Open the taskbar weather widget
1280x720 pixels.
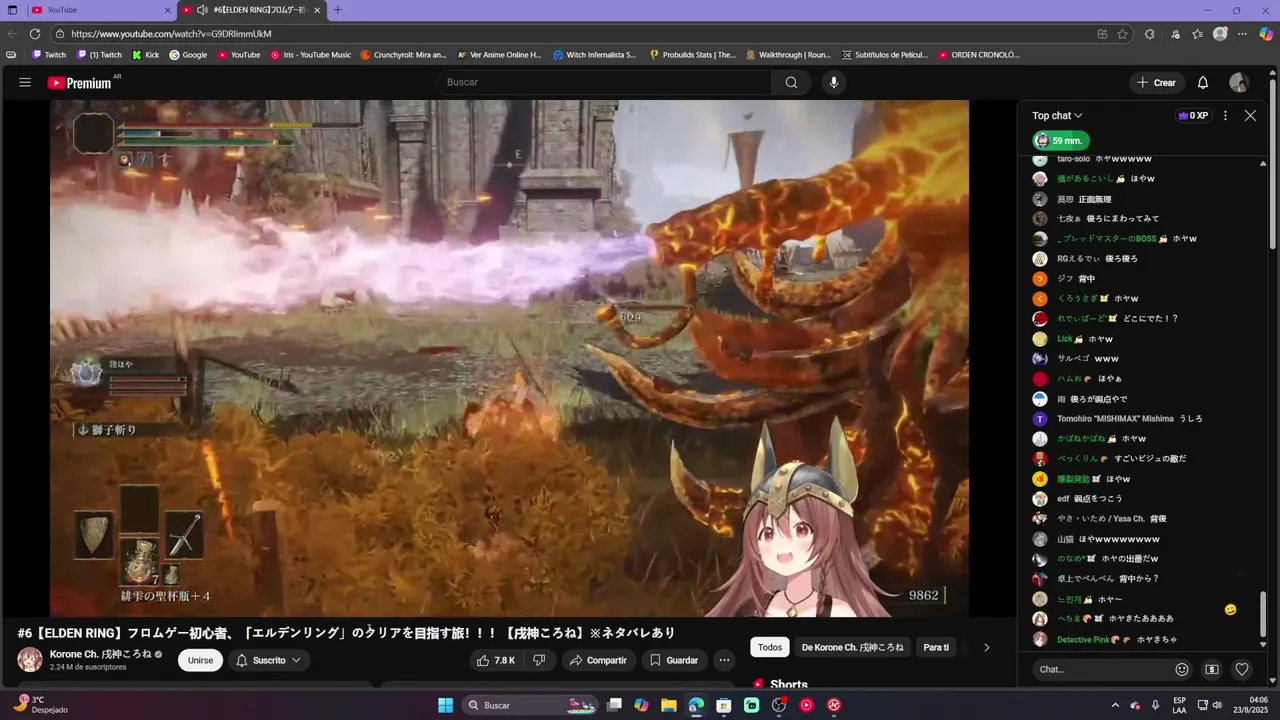42,705
